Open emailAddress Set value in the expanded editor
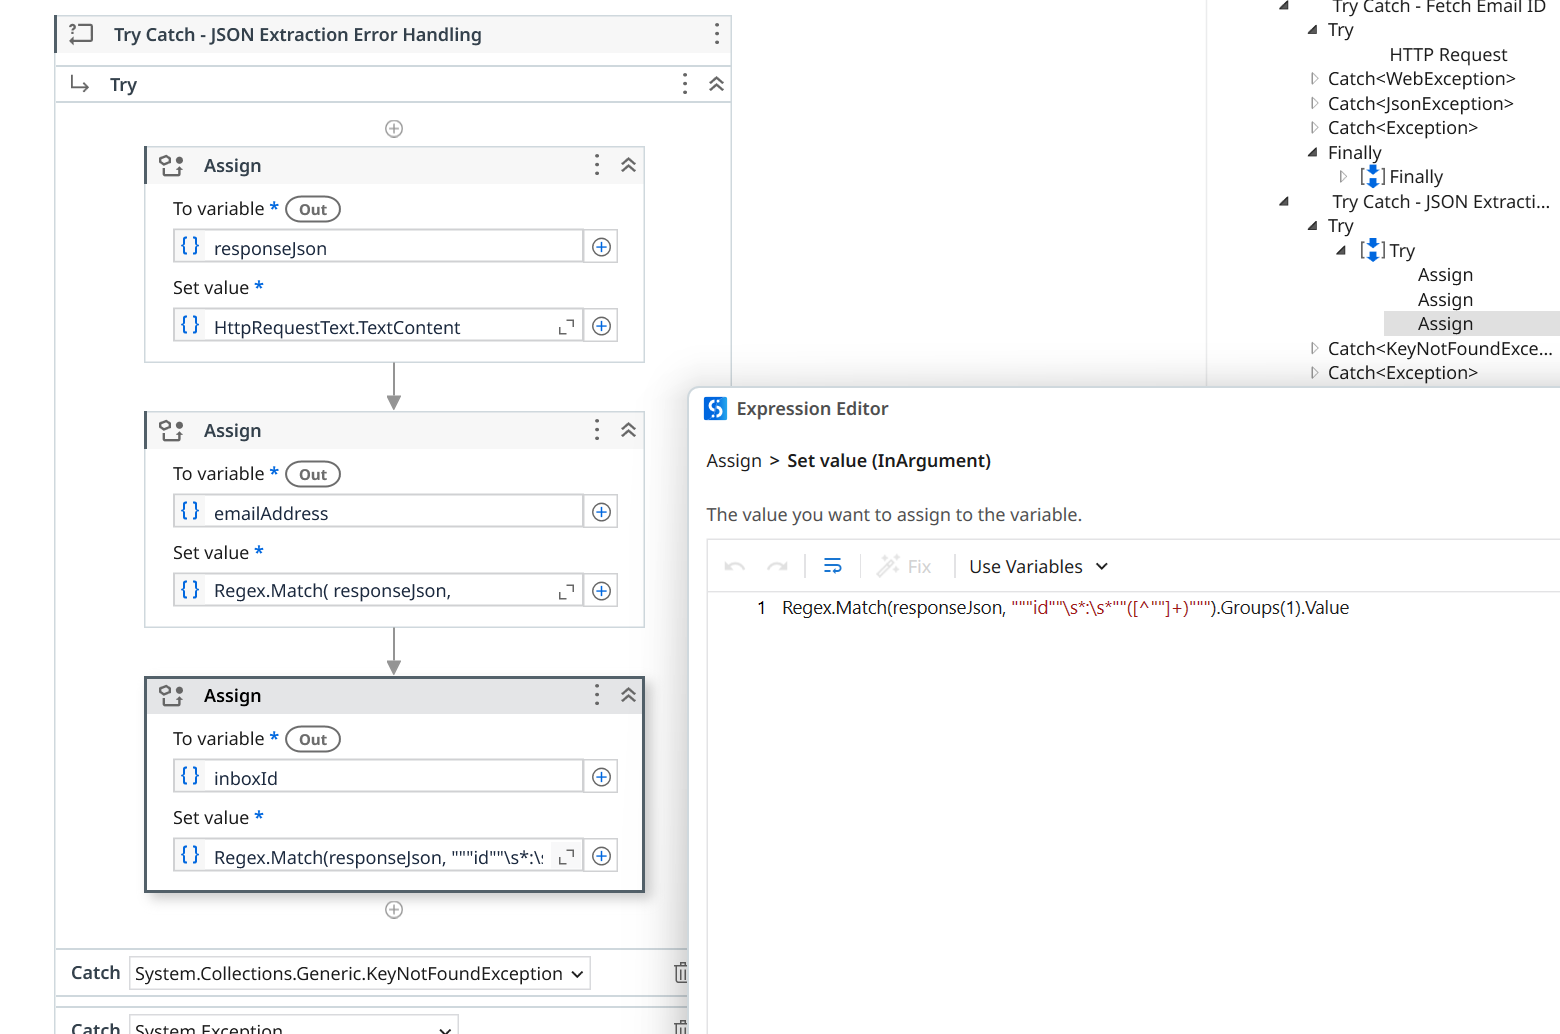 tap(566, 590)
